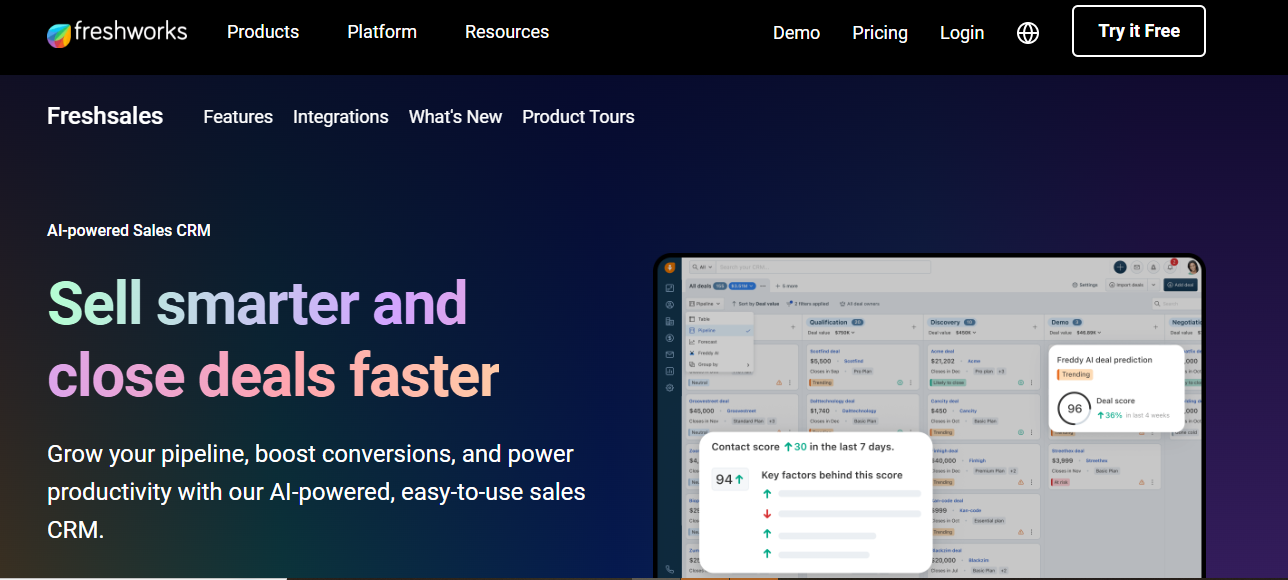This screenshot has height=580, width=1288.
Task: Open the Resources menu
Action: coord(507,32)
